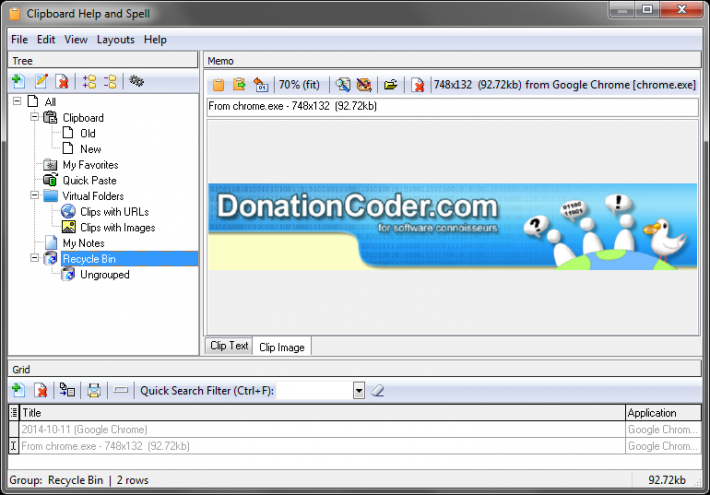Select Virtual Folders in the tree
The image size is (710, 495).
93,196
